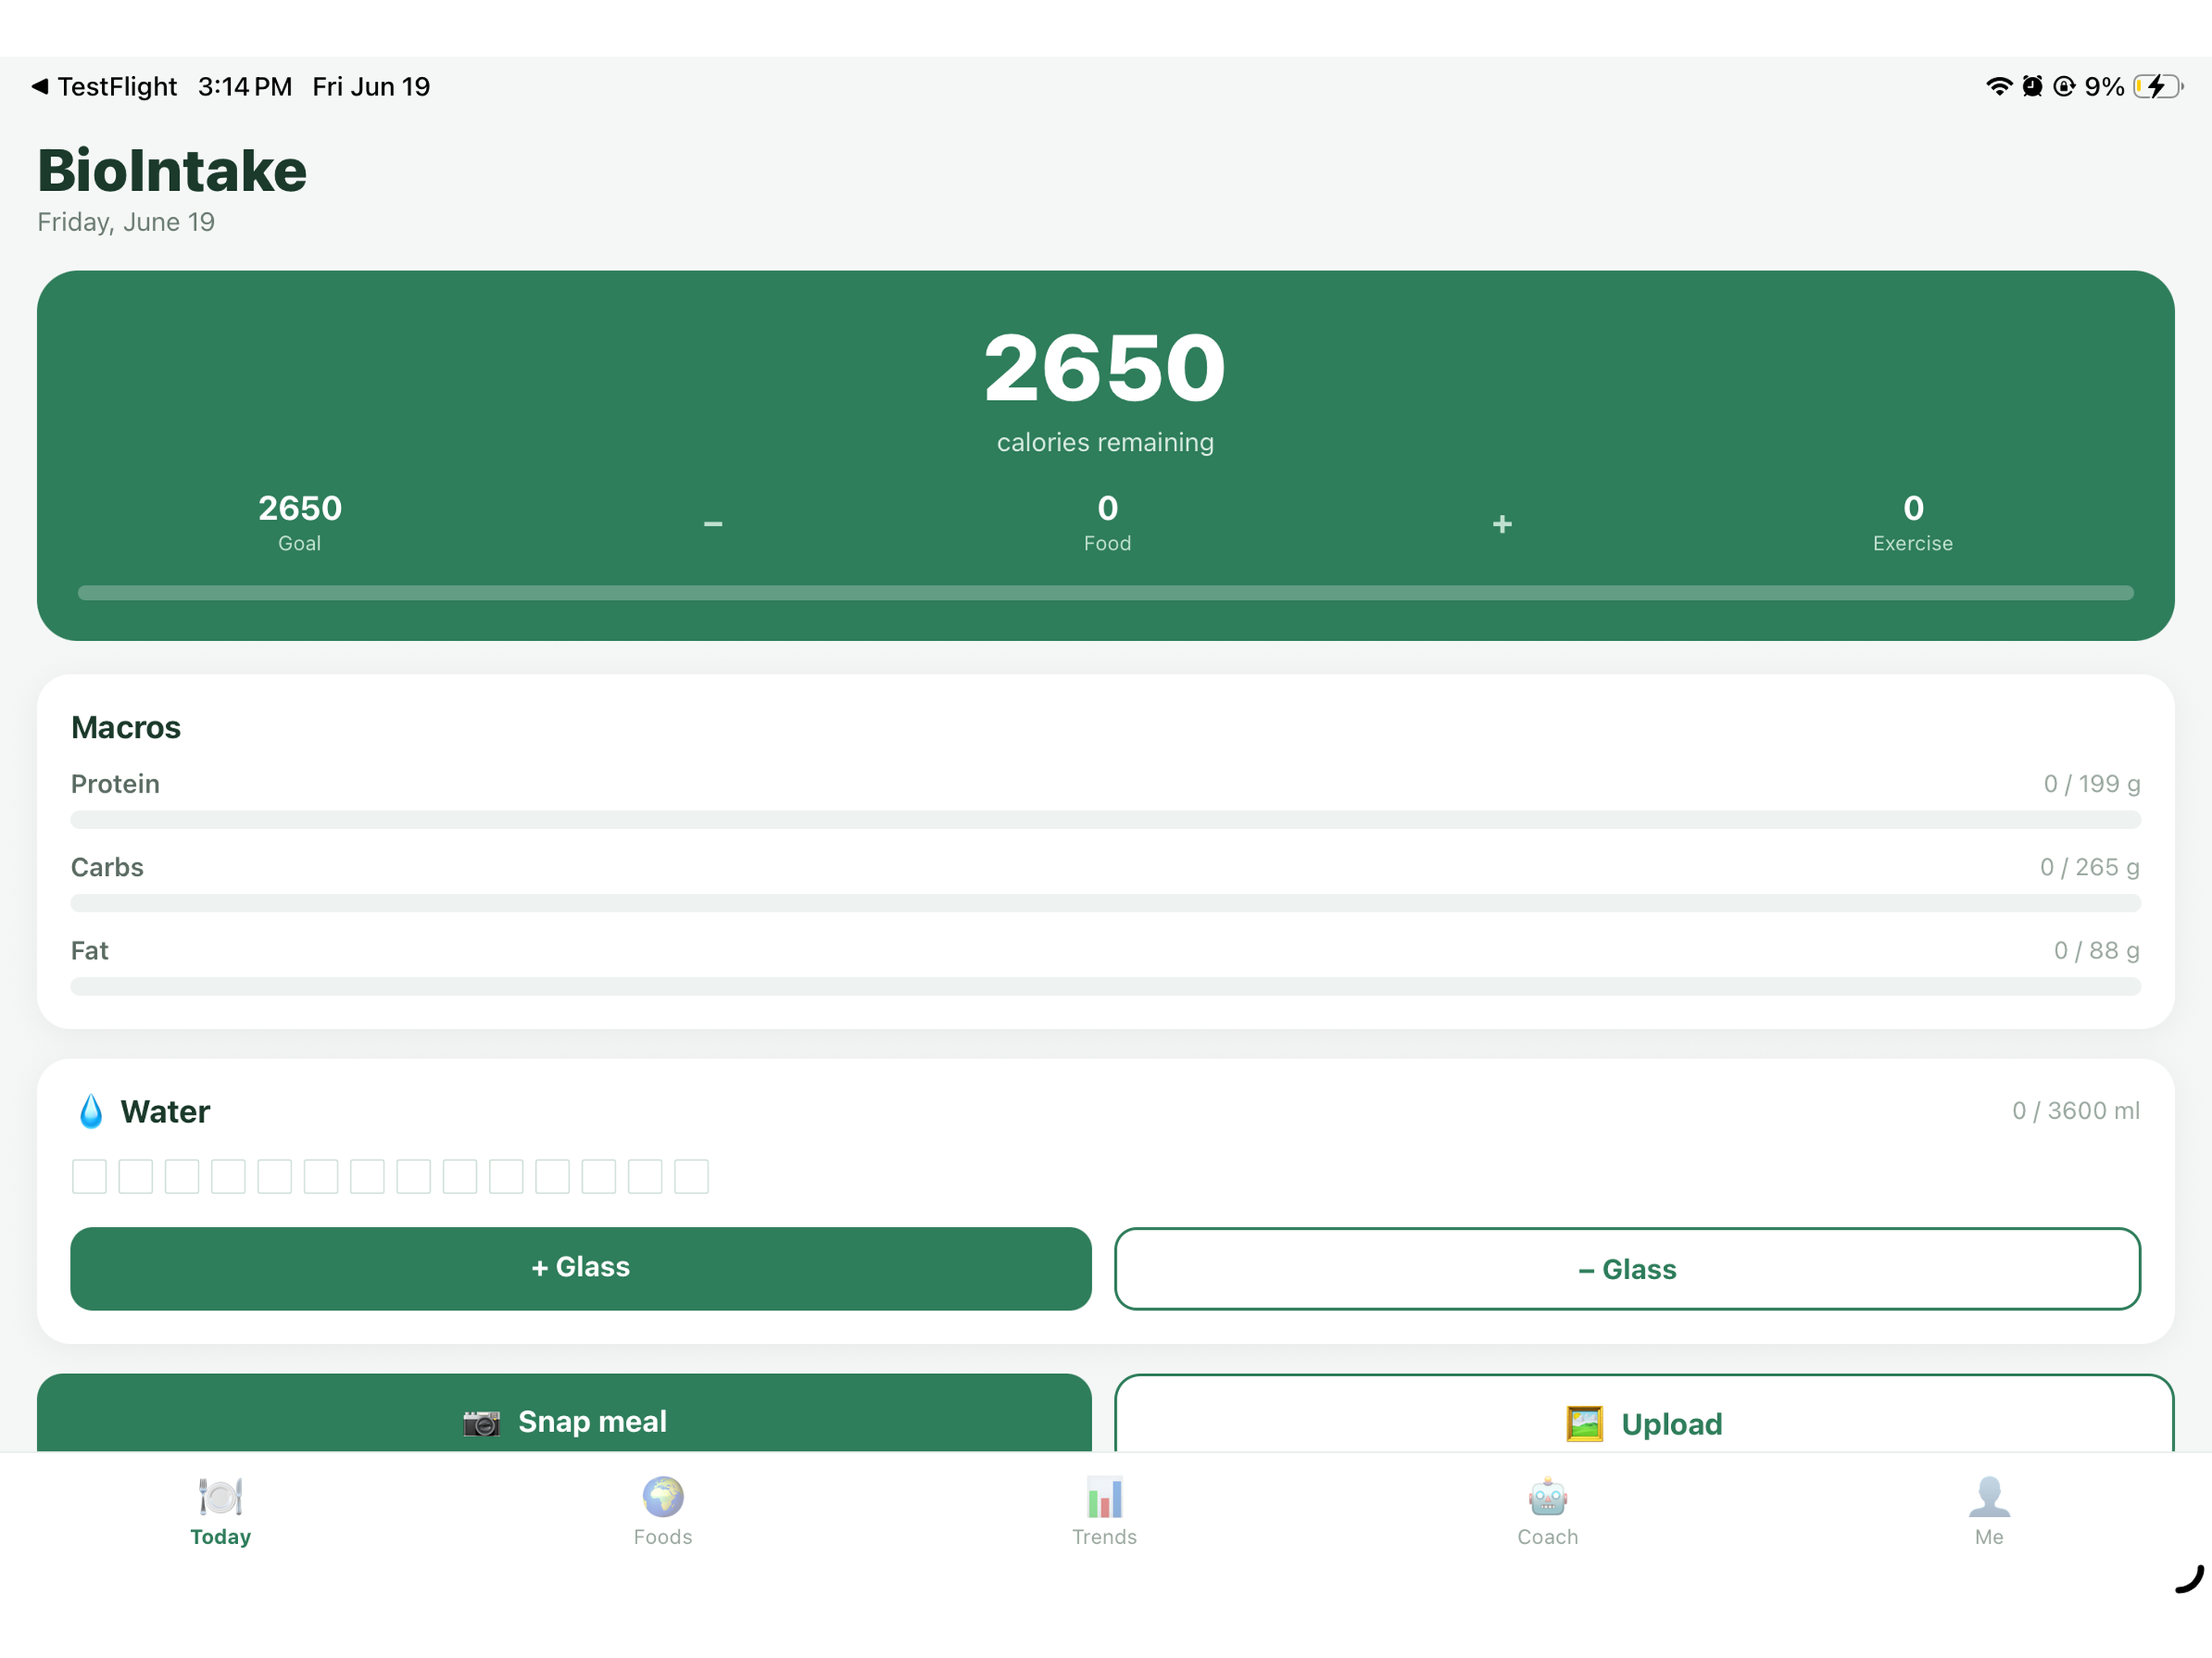2212x1658 pixels.
Task: Tap the 9% battery percentage
Action: pos(2104,87)
